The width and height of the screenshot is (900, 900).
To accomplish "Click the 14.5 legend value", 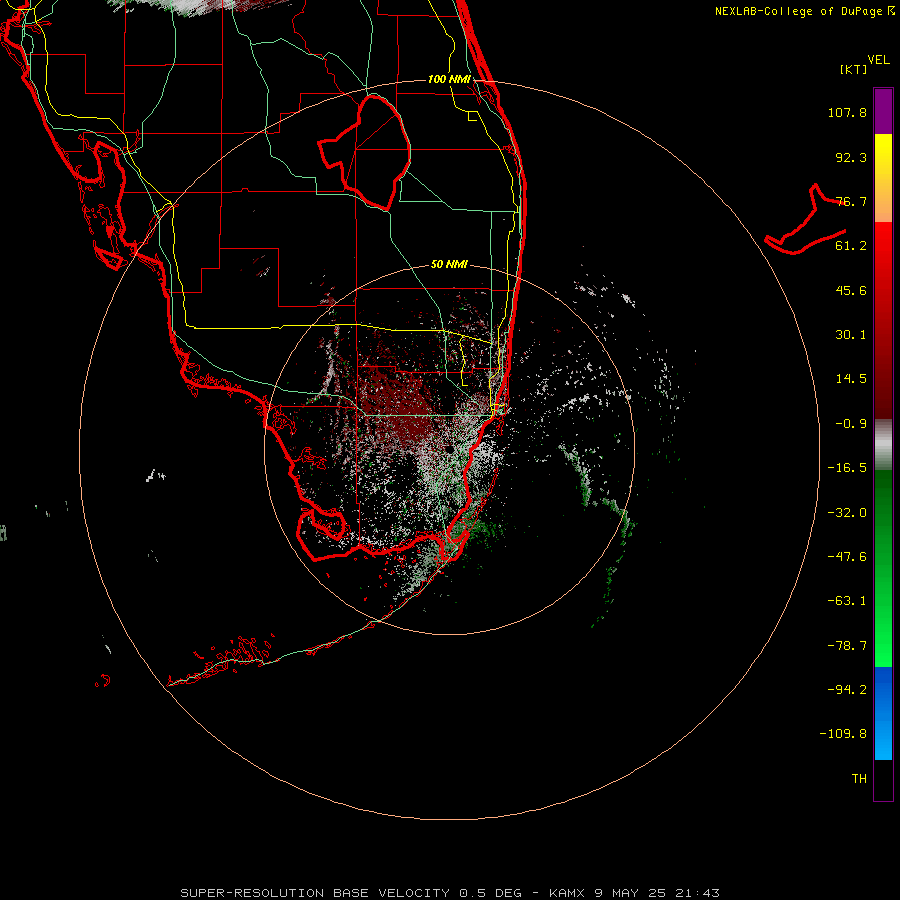I will pyautogui.click(x=851, y=379).
